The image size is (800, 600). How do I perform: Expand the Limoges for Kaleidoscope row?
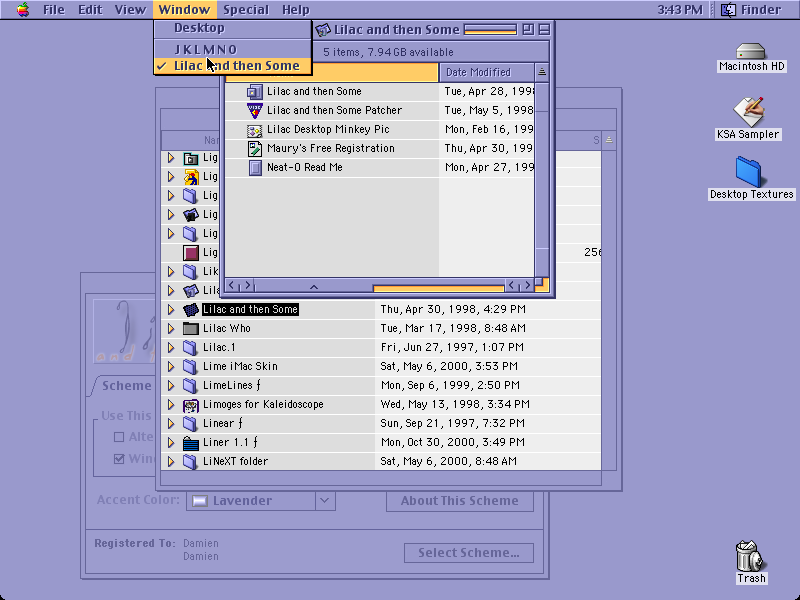(x=171, y=405)
